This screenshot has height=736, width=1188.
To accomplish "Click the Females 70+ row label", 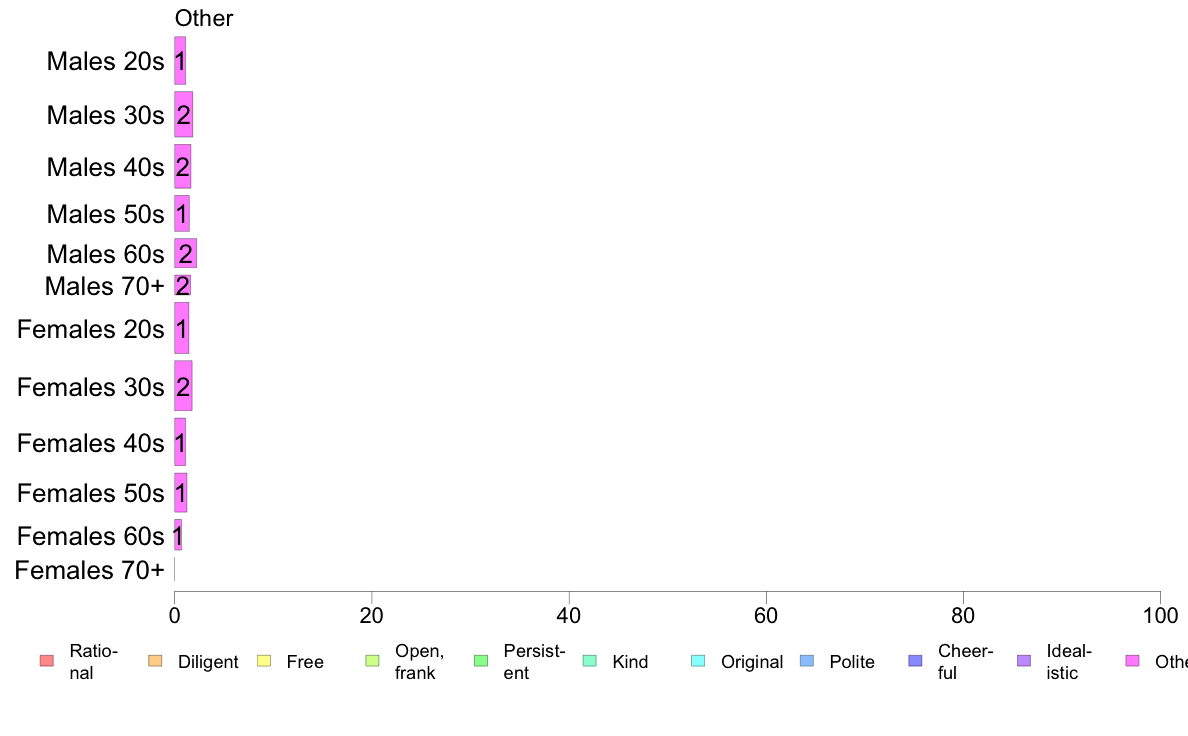I will [x=89, y=570].
